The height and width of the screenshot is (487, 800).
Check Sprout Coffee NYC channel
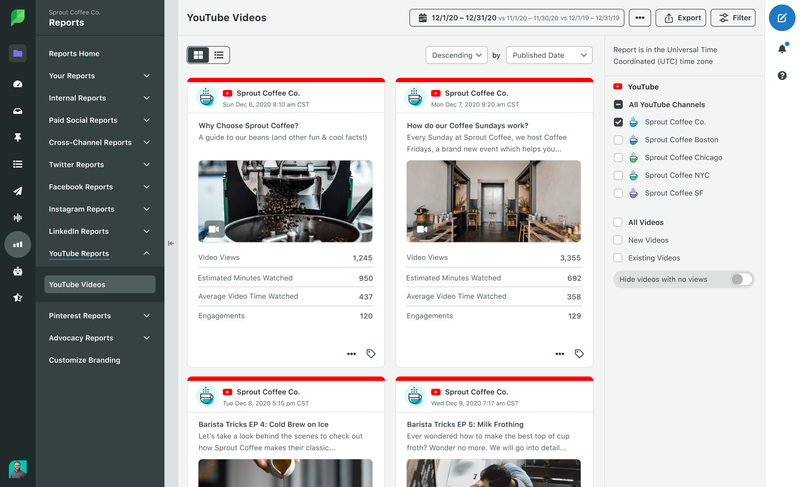coord(618,175)
